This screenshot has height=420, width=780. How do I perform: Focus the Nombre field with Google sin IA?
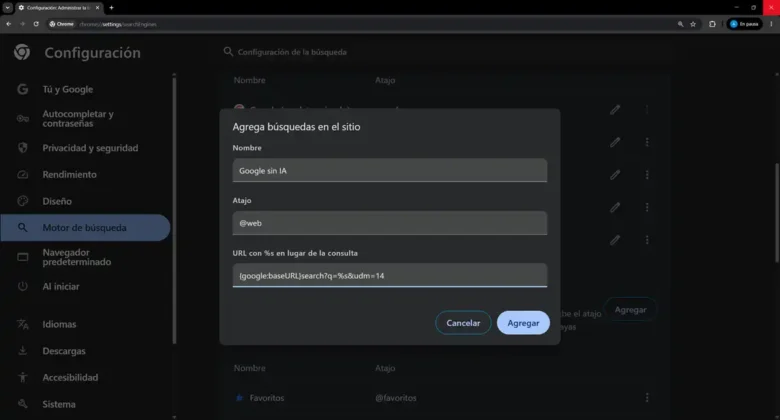(390, 171)
